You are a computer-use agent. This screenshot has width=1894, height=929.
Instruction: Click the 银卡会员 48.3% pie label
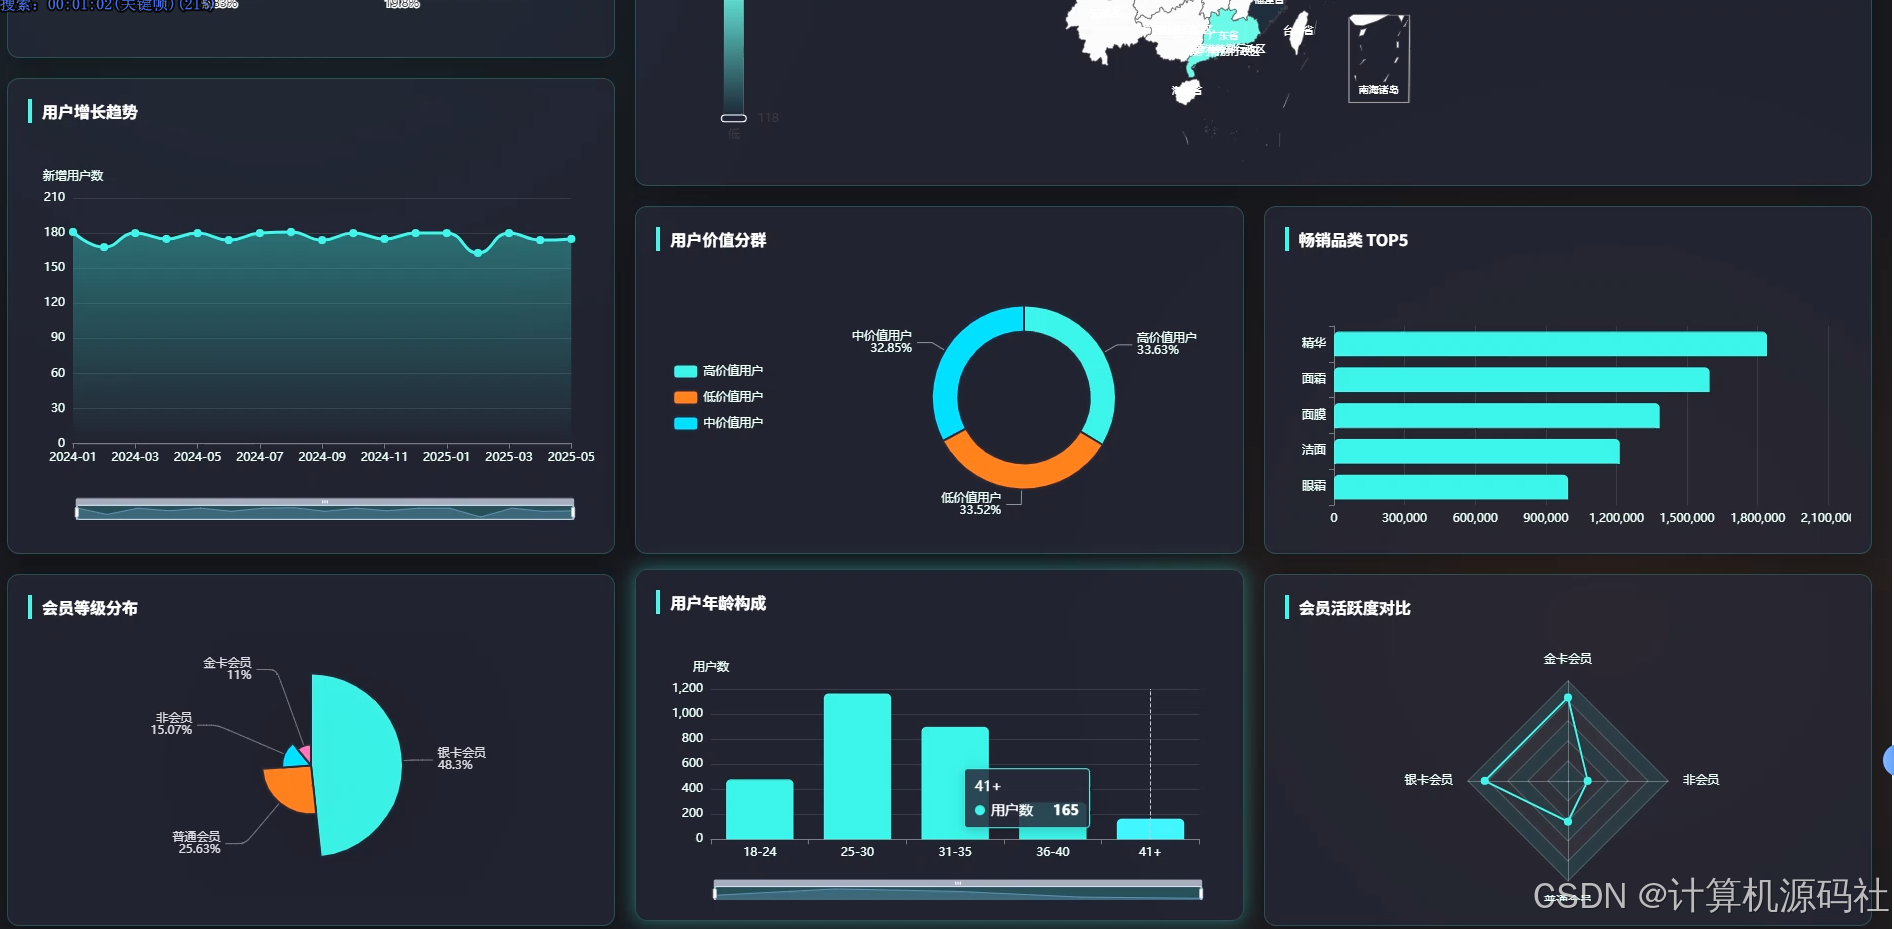pyautogui.click(x=461, y=759)
